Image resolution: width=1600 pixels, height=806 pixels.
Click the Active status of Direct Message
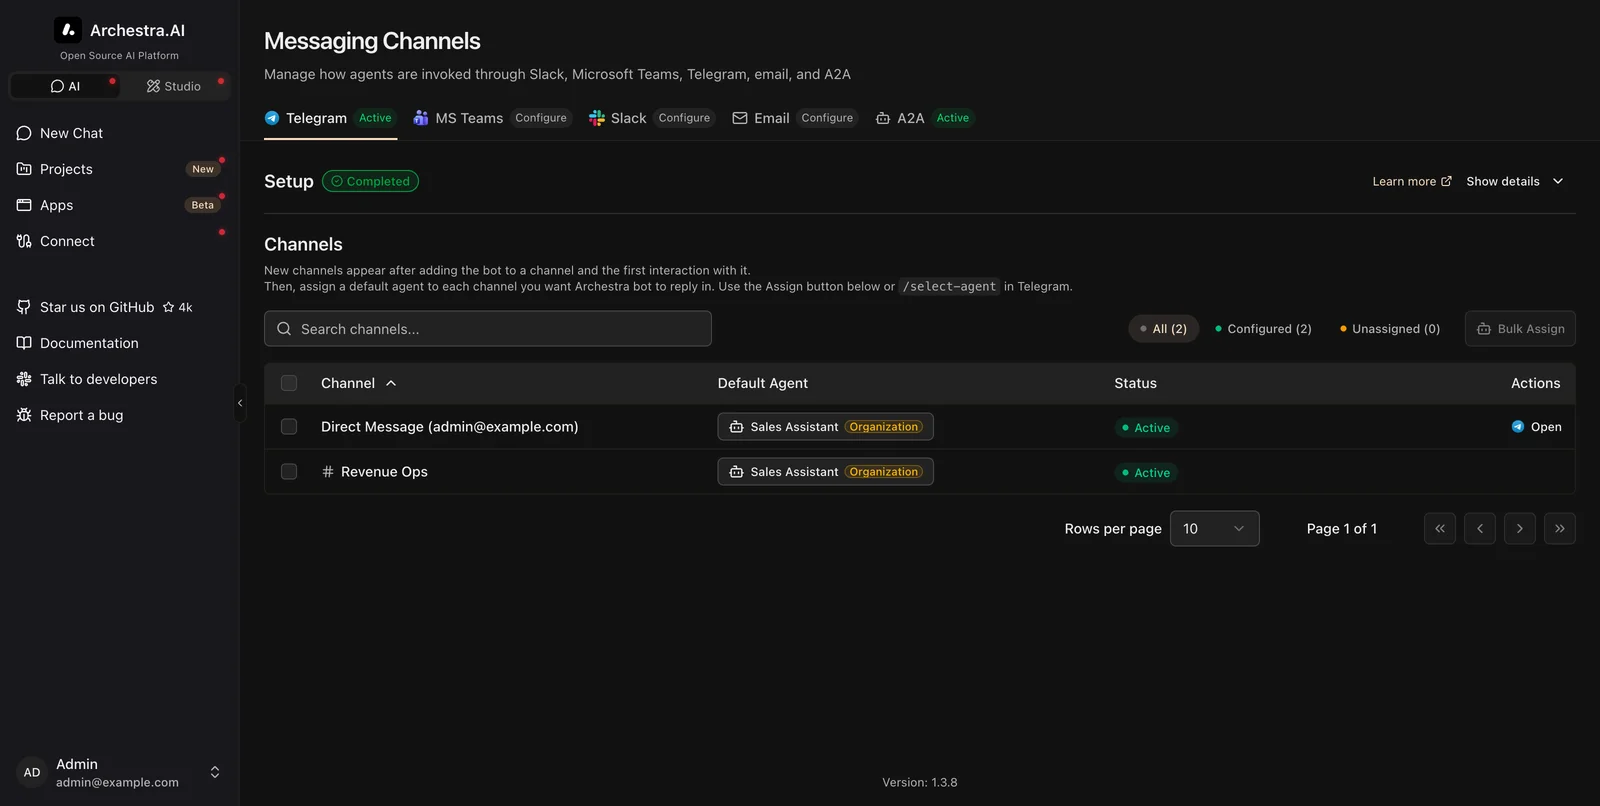pos(1146,428)
